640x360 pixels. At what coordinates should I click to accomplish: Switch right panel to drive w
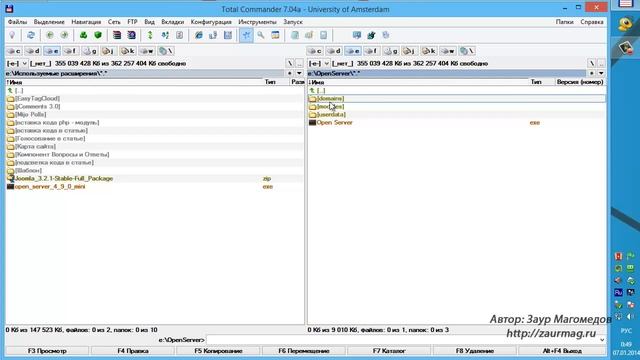(448, 51)
